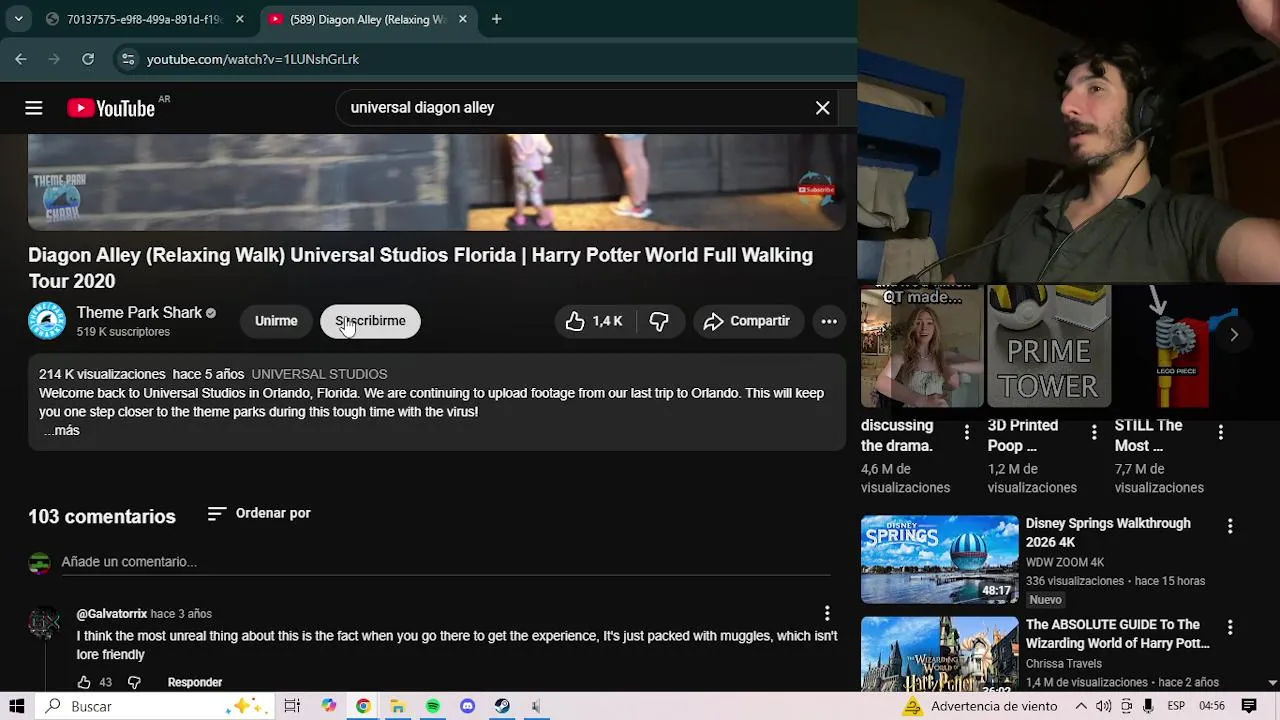Screen dimensions: 1280x720
Task: Like the video with thumbs-up button
Action: (x=593, y=321)
